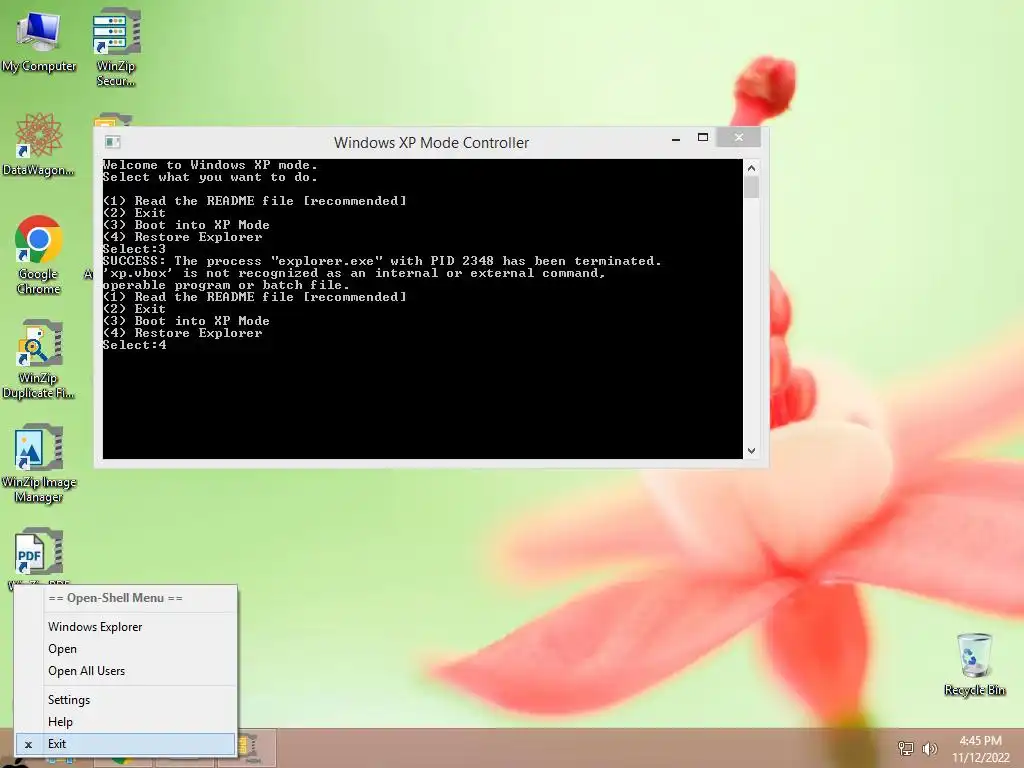This screenshot has height=768, width=1024.
Task: Select Open All Users menu entry
Action: point(139,671)
